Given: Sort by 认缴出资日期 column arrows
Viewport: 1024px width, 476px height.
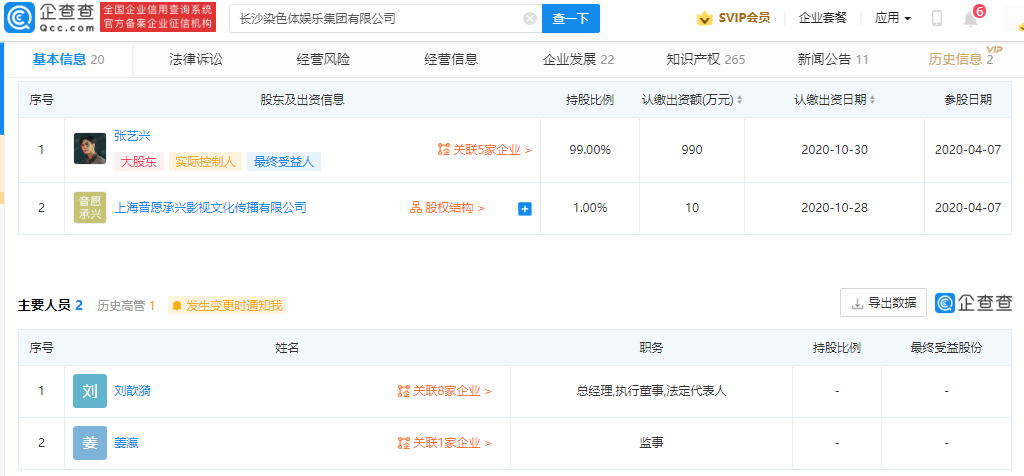Looking at the screenshot, I should click(872, 100).
